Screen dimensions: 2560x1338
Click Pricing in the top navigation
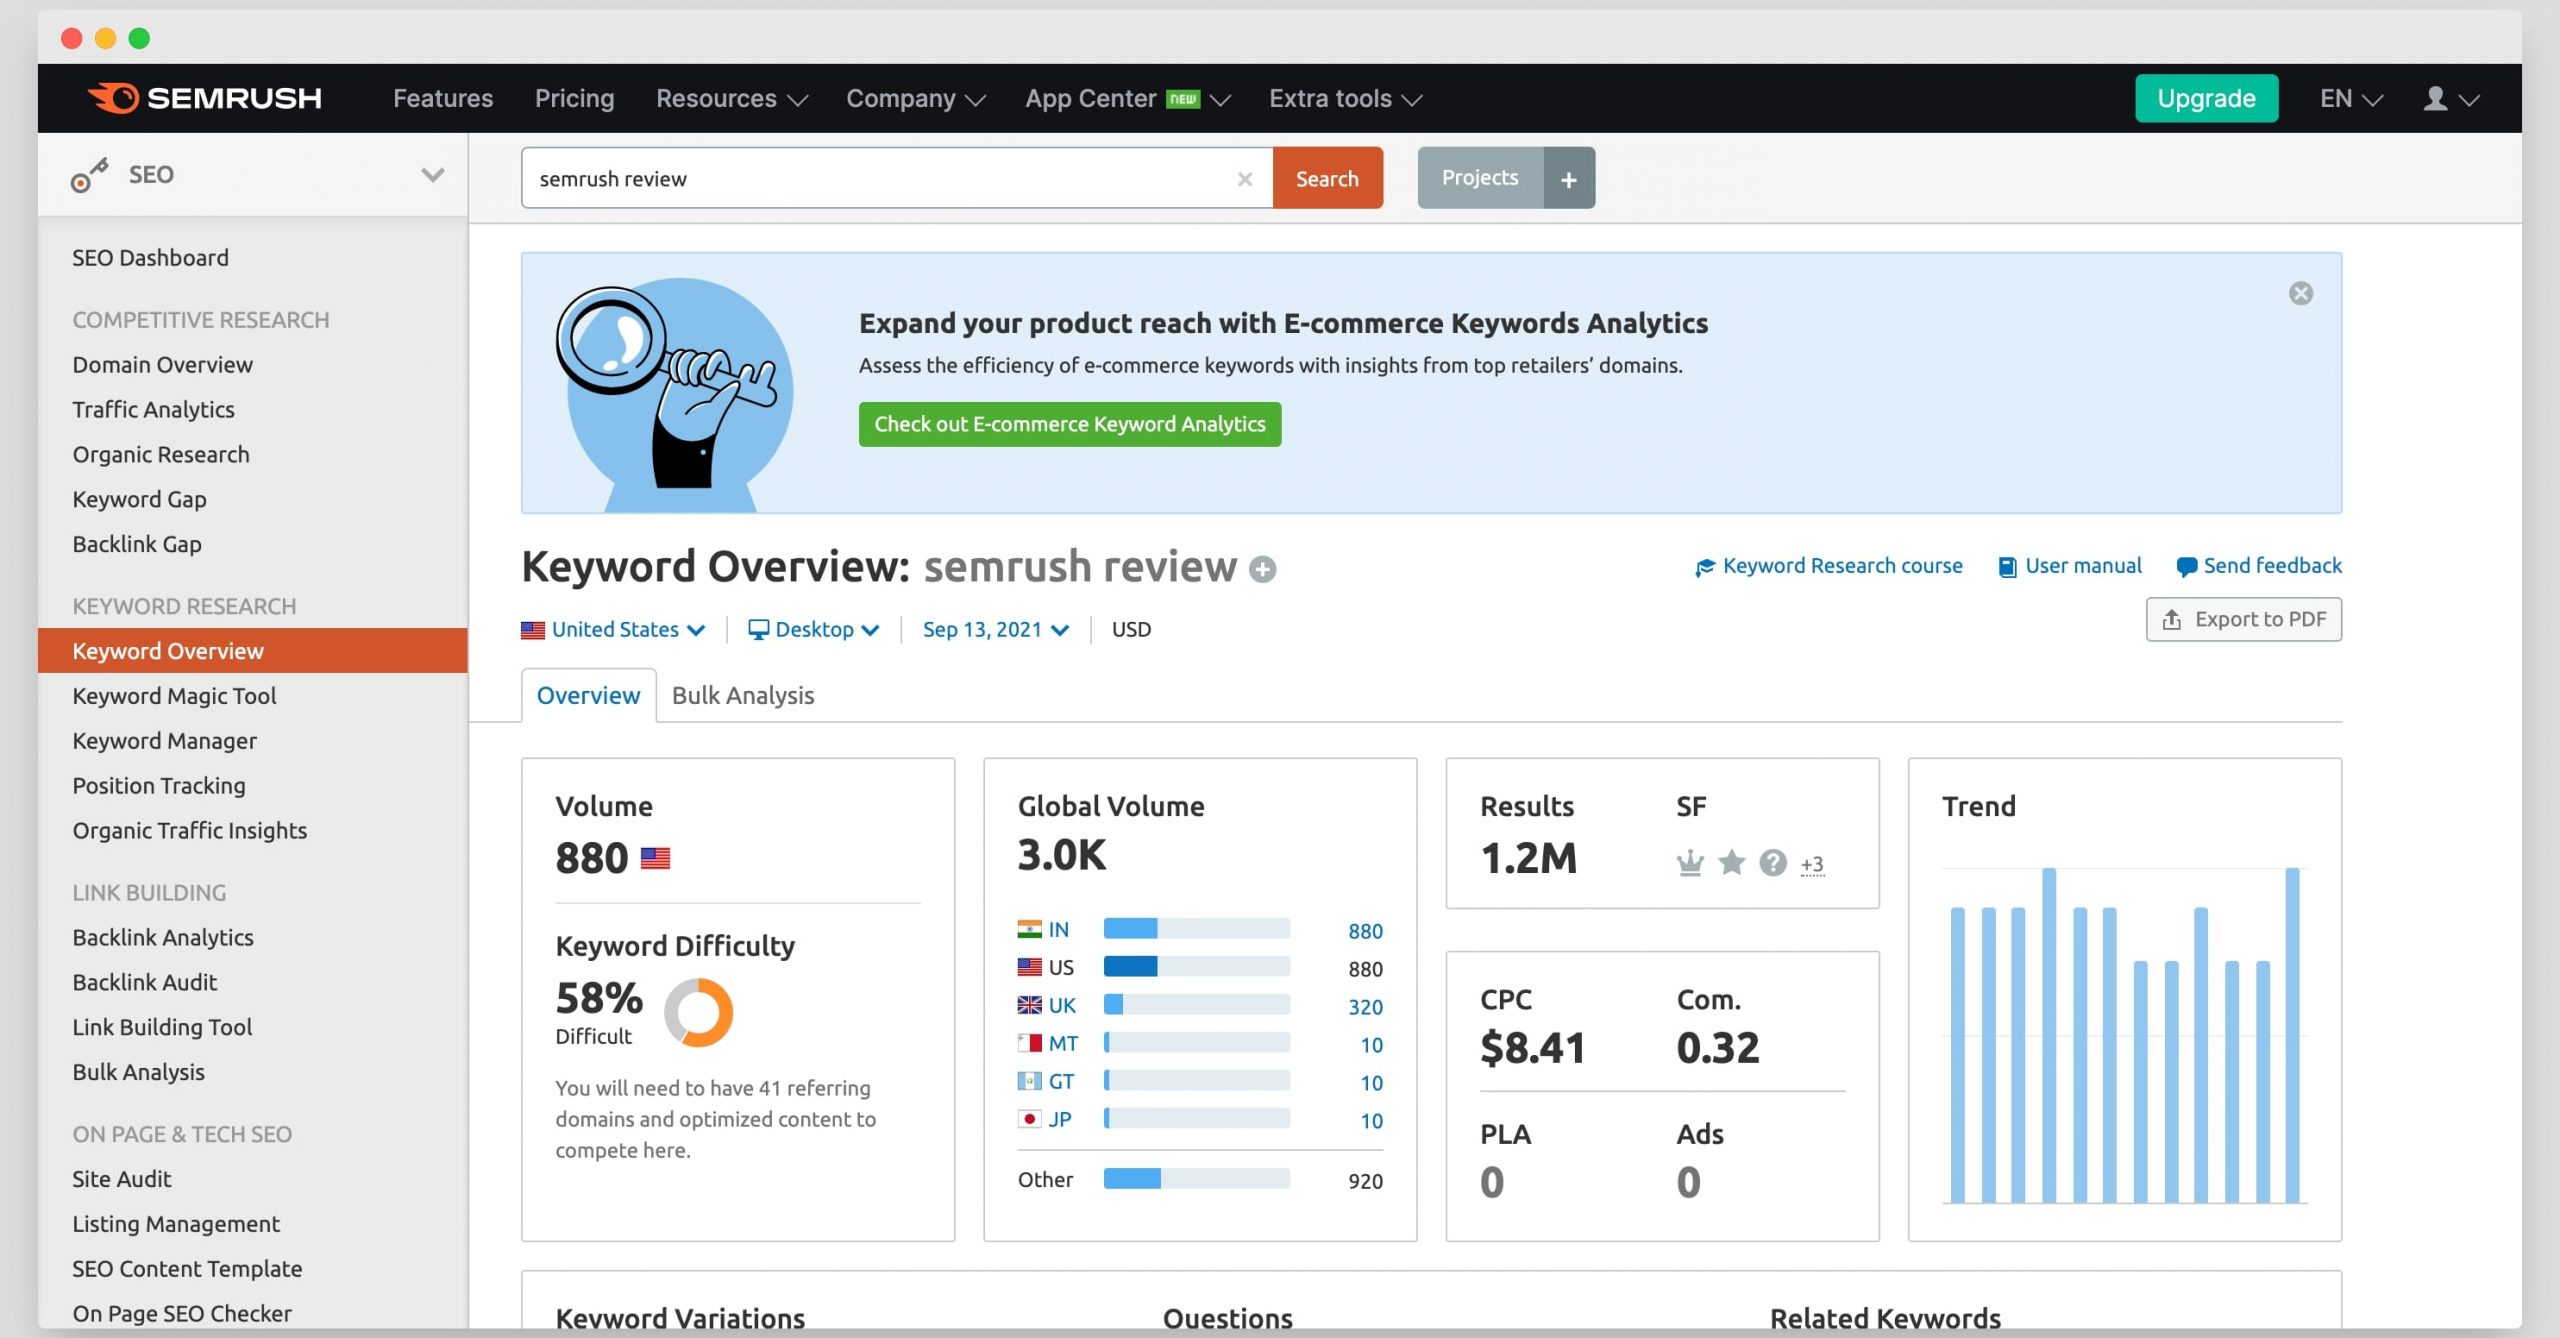coord(575,98)
